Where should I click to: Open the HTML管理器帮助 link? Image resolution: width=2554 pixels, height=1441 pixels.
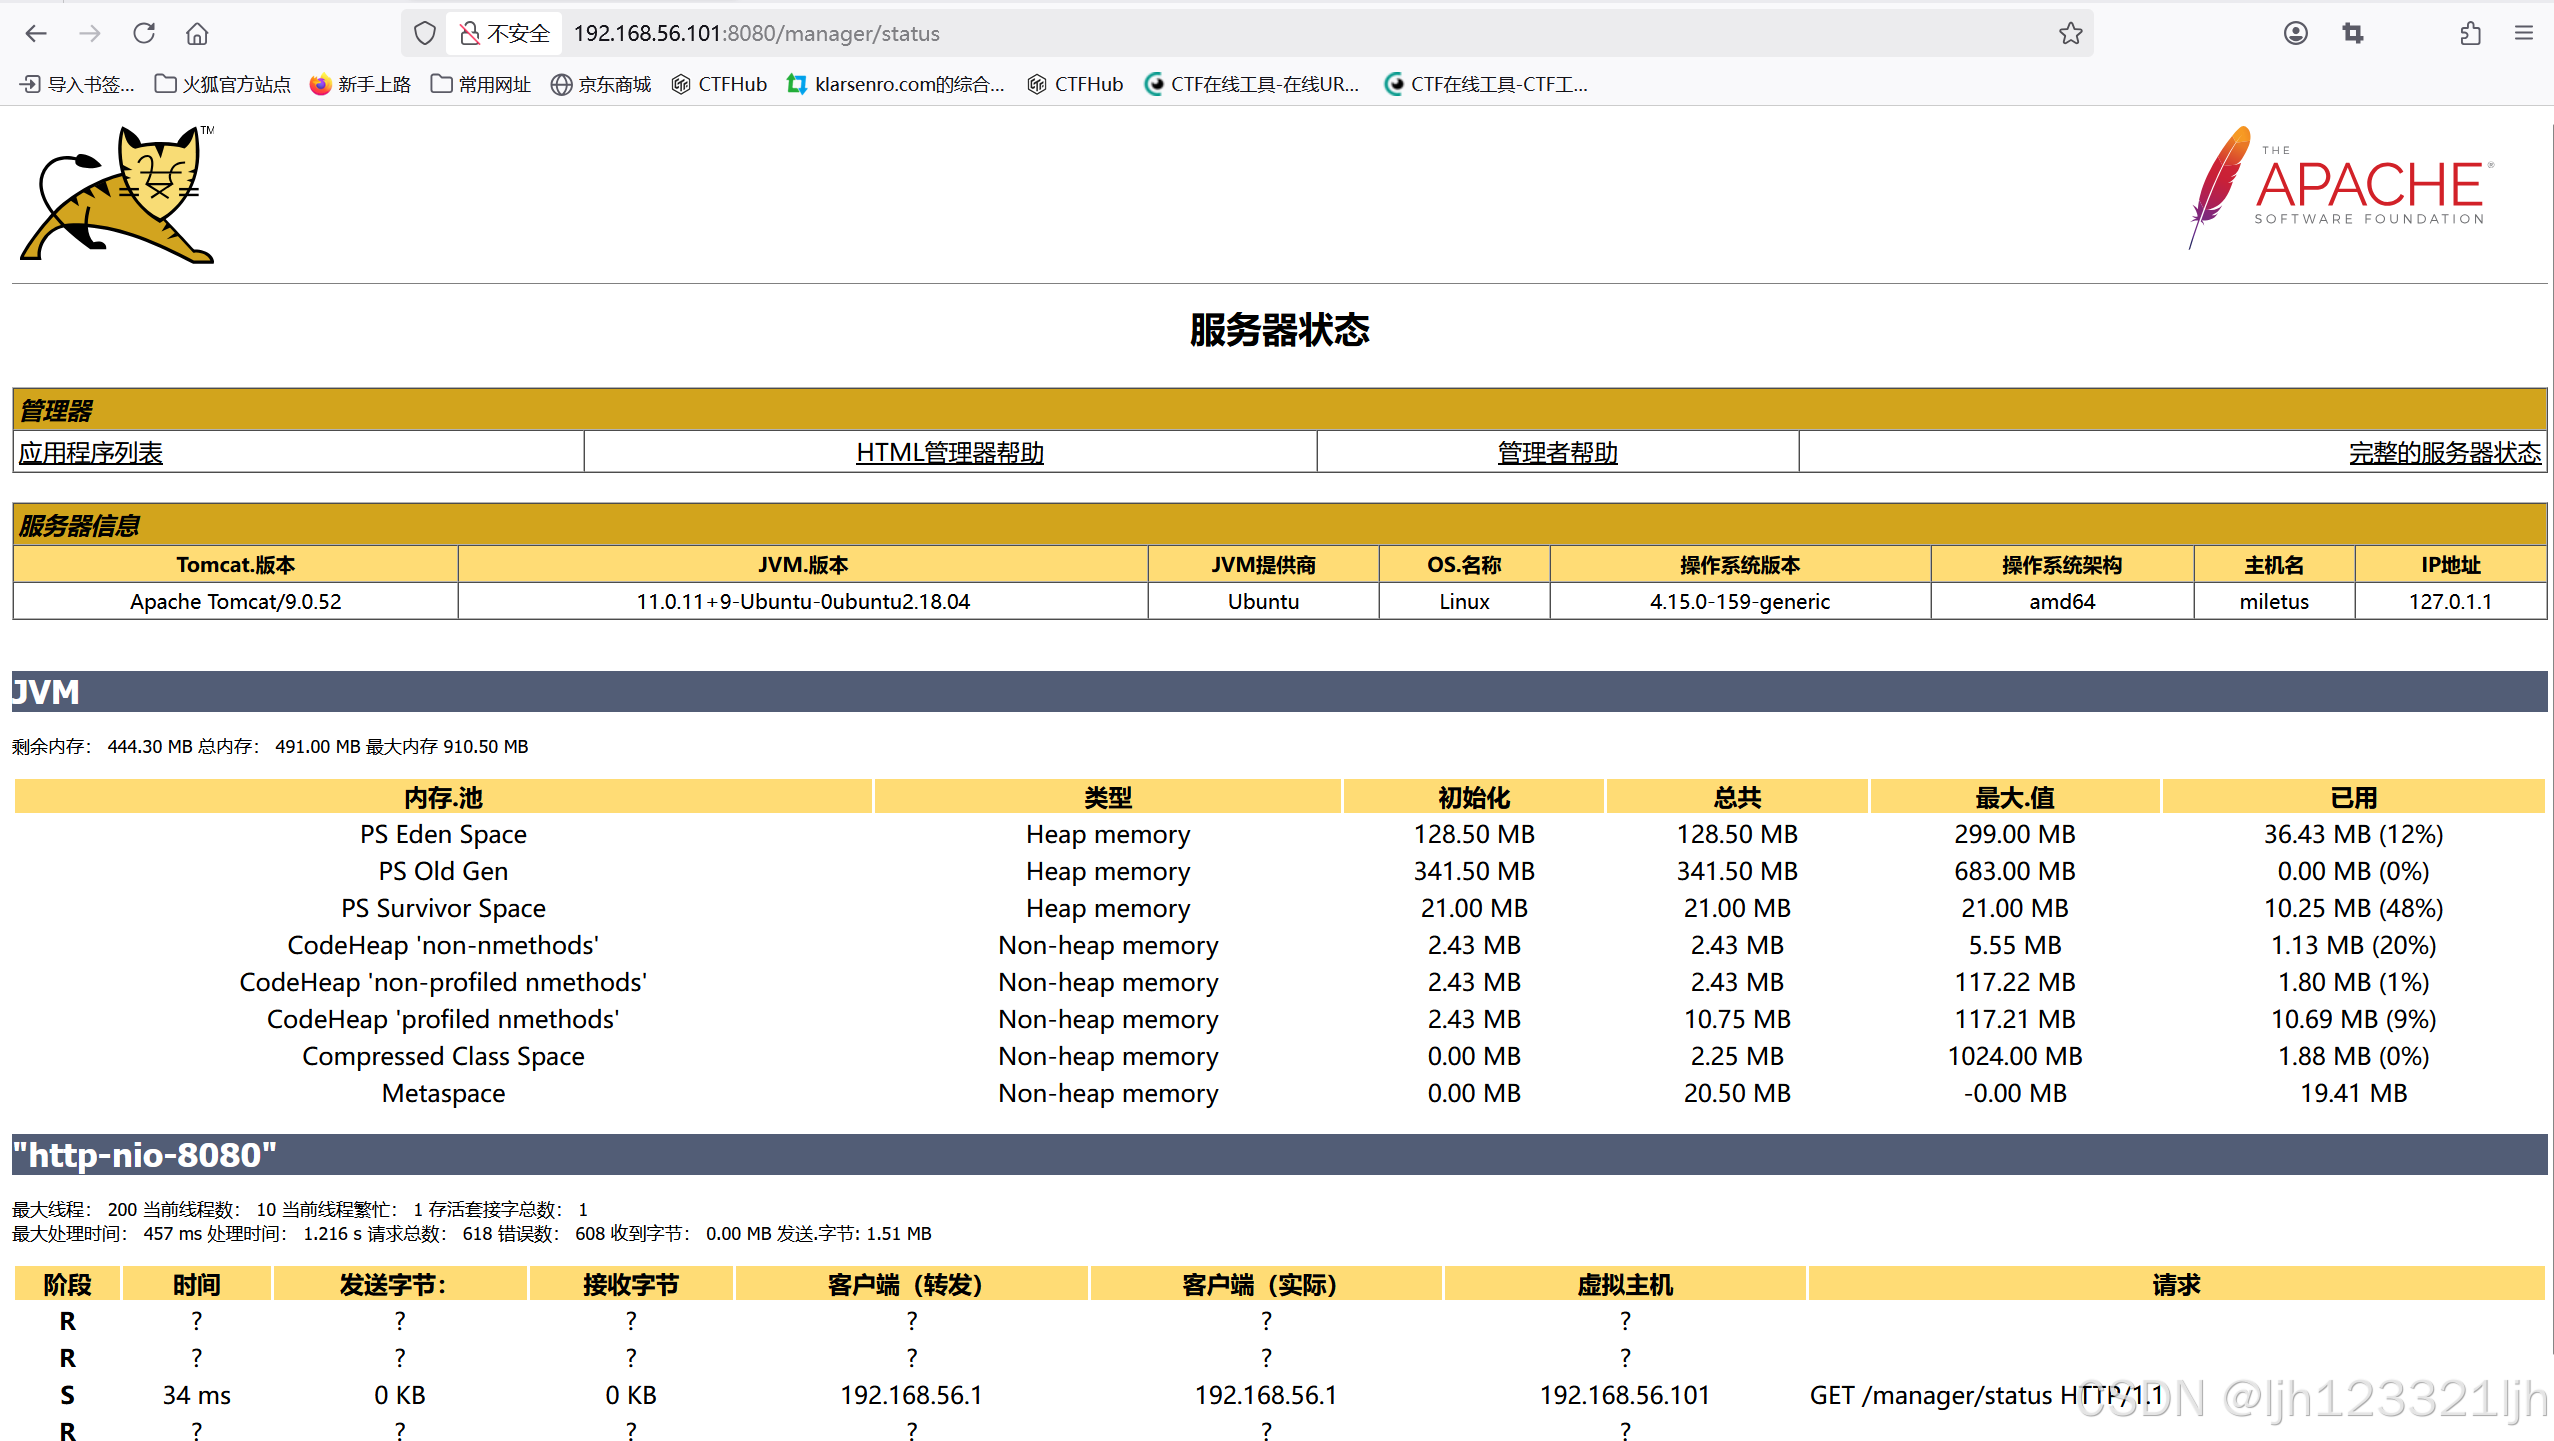pyautogui.click(x=949, y=453)
